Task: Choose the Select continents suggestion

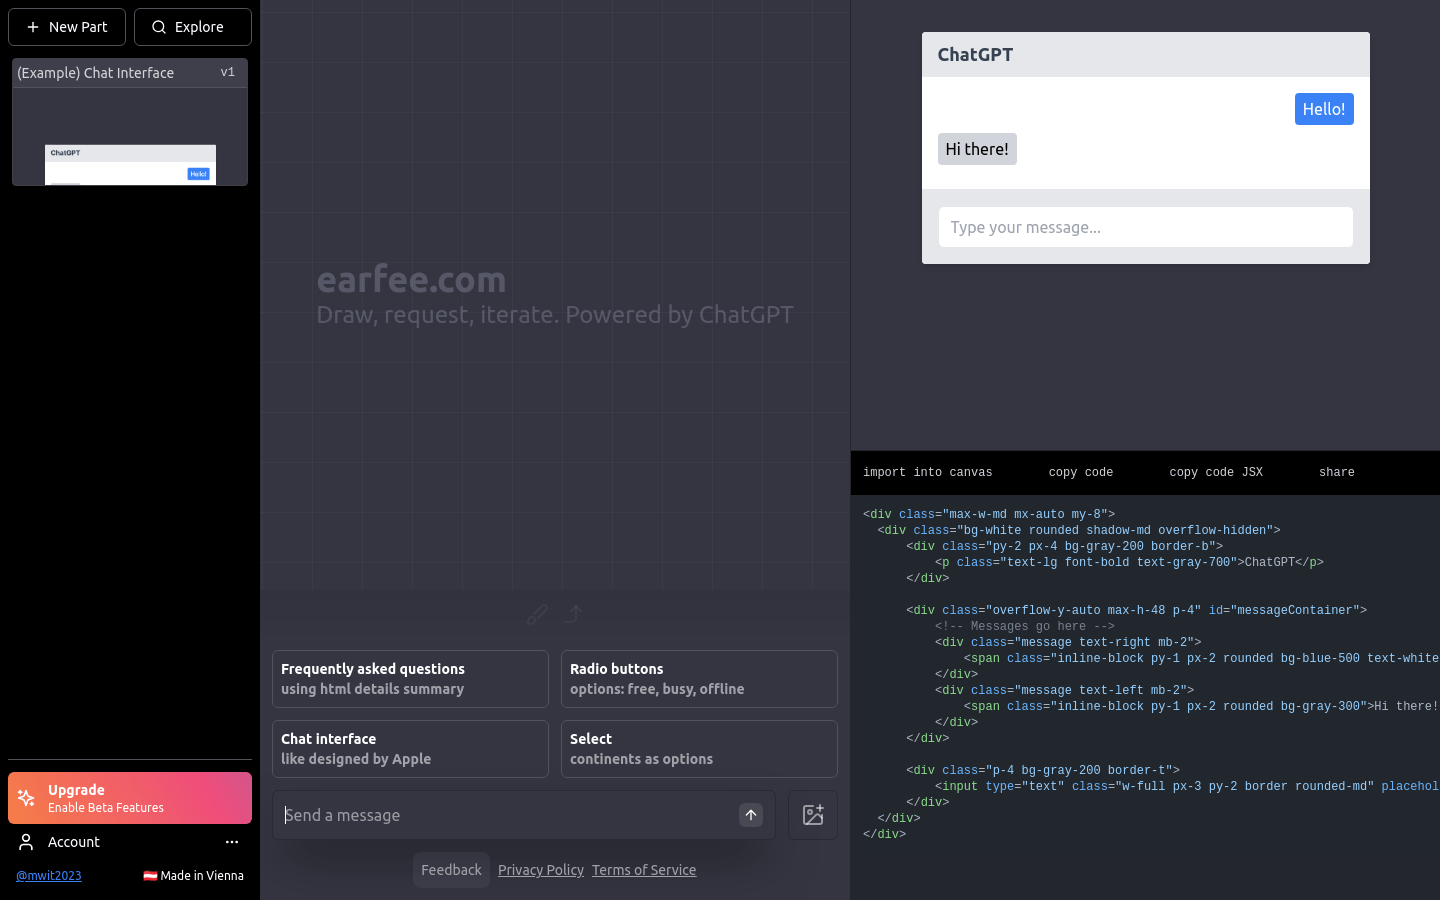Action: point(699,749)
